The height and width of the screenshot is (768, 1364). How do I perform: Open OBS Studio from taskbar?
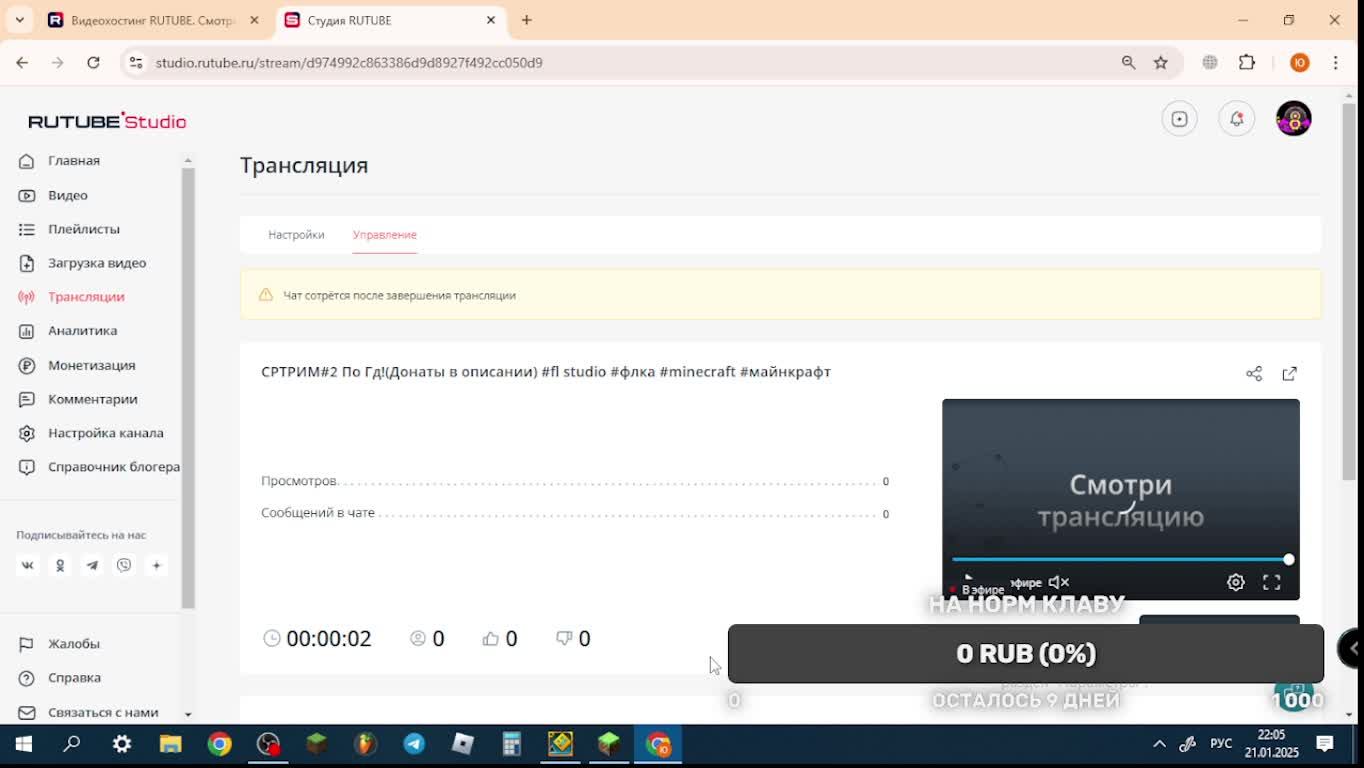pyautogui.click(x=268, y=744)
